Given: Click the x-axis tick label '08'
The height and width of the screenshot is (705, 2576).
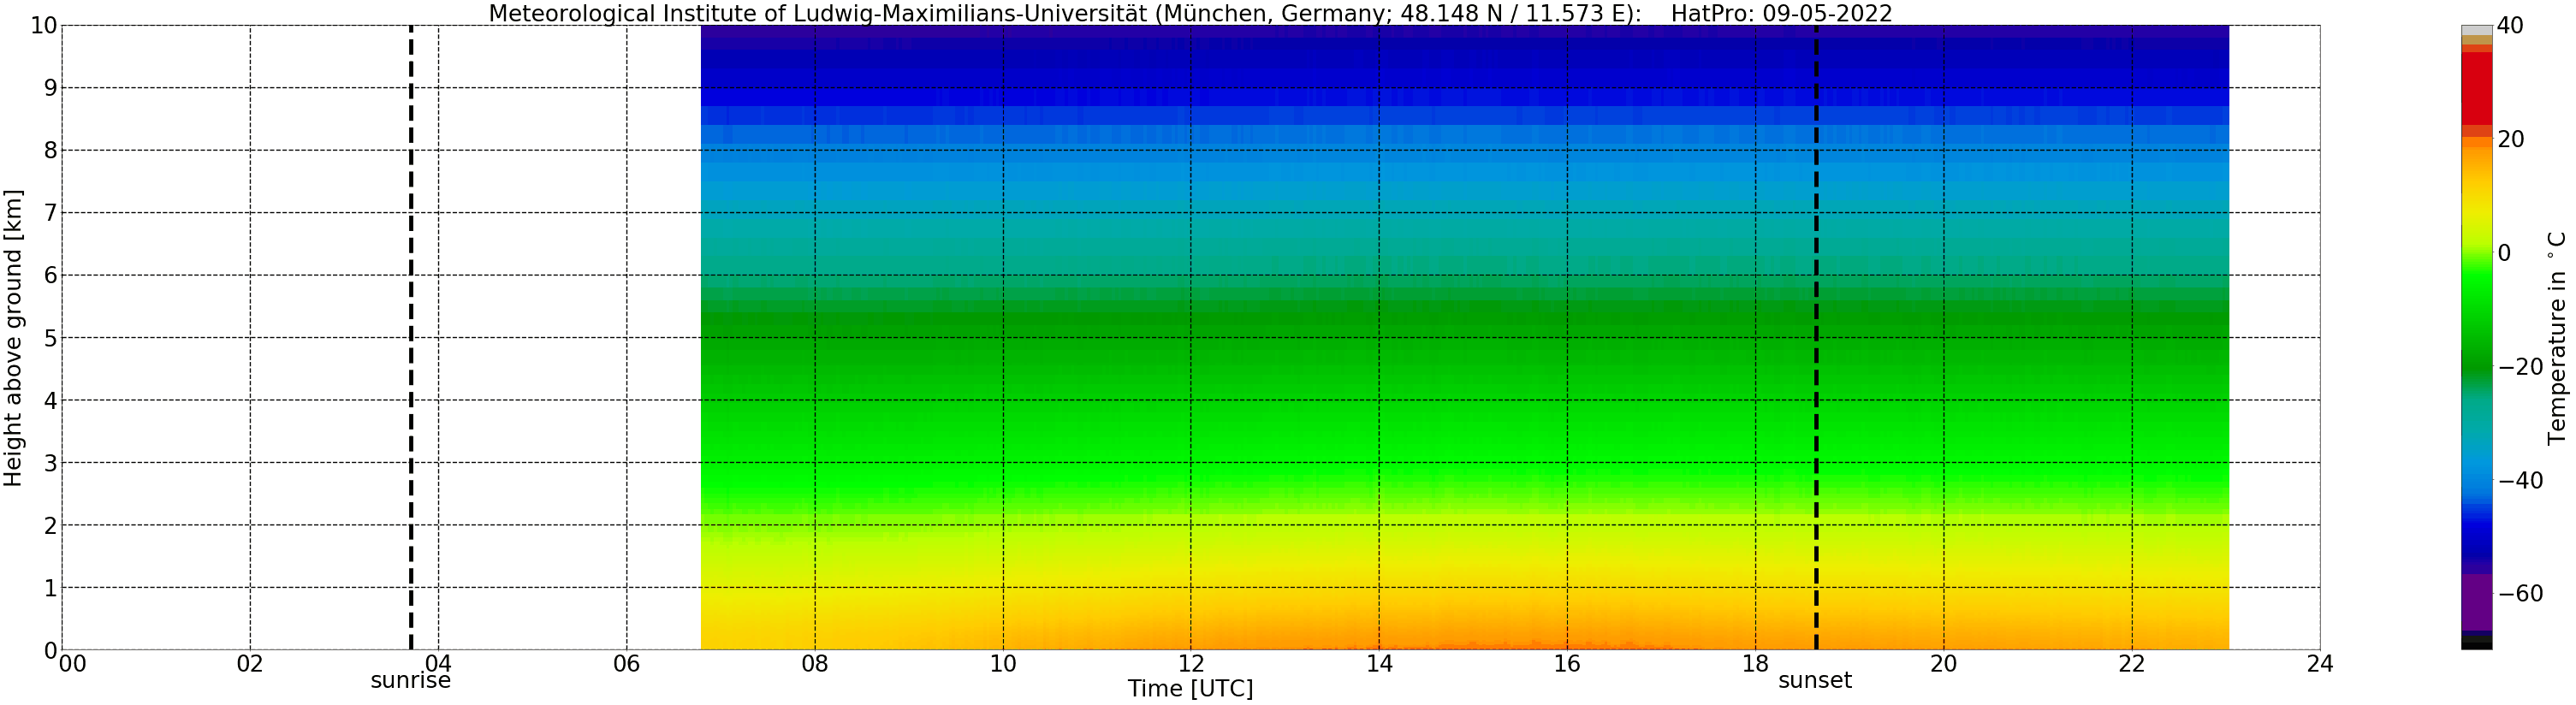Looking at the screenshot, I should tap(815, 664).
